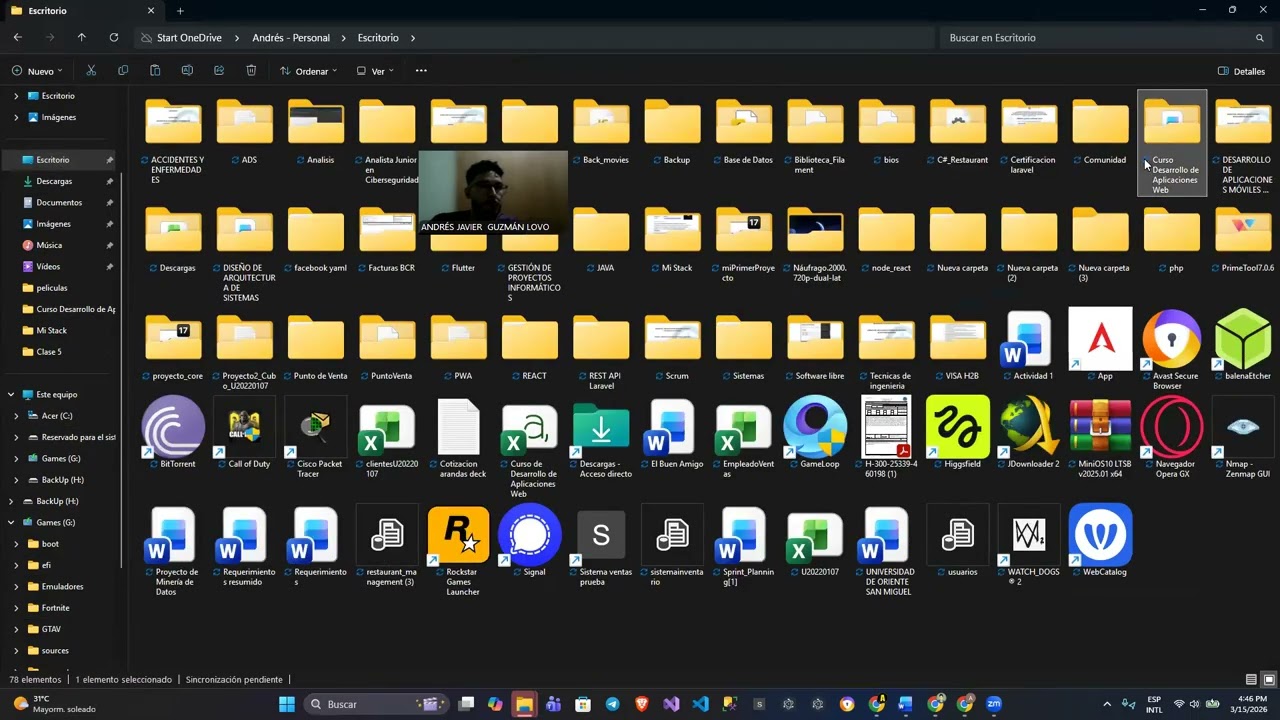The height and width of the screenshot is (720, 1280).
Task: Click the Nuevo button
Action: [36, 71]
